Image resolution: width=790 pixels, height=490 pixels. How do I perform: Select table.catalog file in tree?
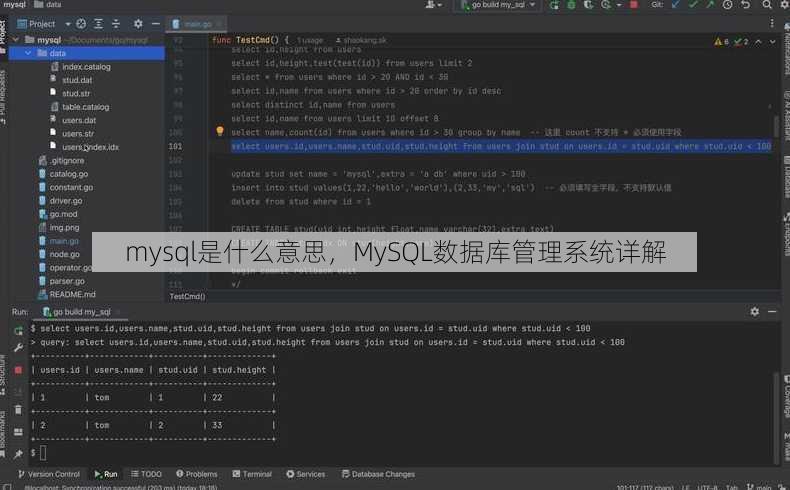click(x=85, y=107)
